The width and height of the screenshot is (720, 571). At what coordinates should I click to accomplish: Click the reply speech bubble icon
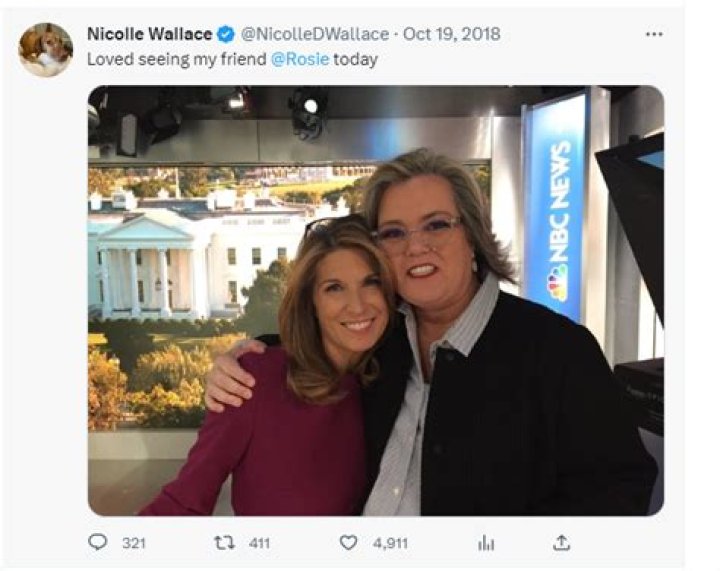pos(98,542)
